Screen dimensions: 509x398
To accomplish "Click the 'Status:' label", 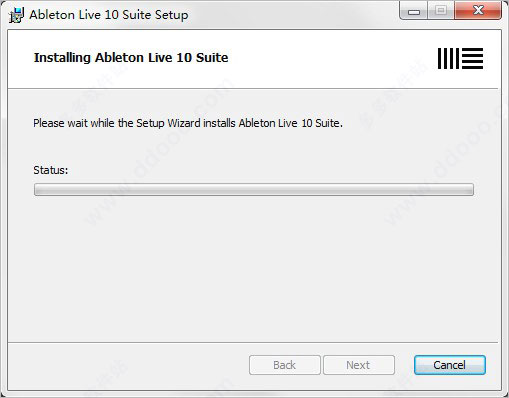I will (51, 170).
